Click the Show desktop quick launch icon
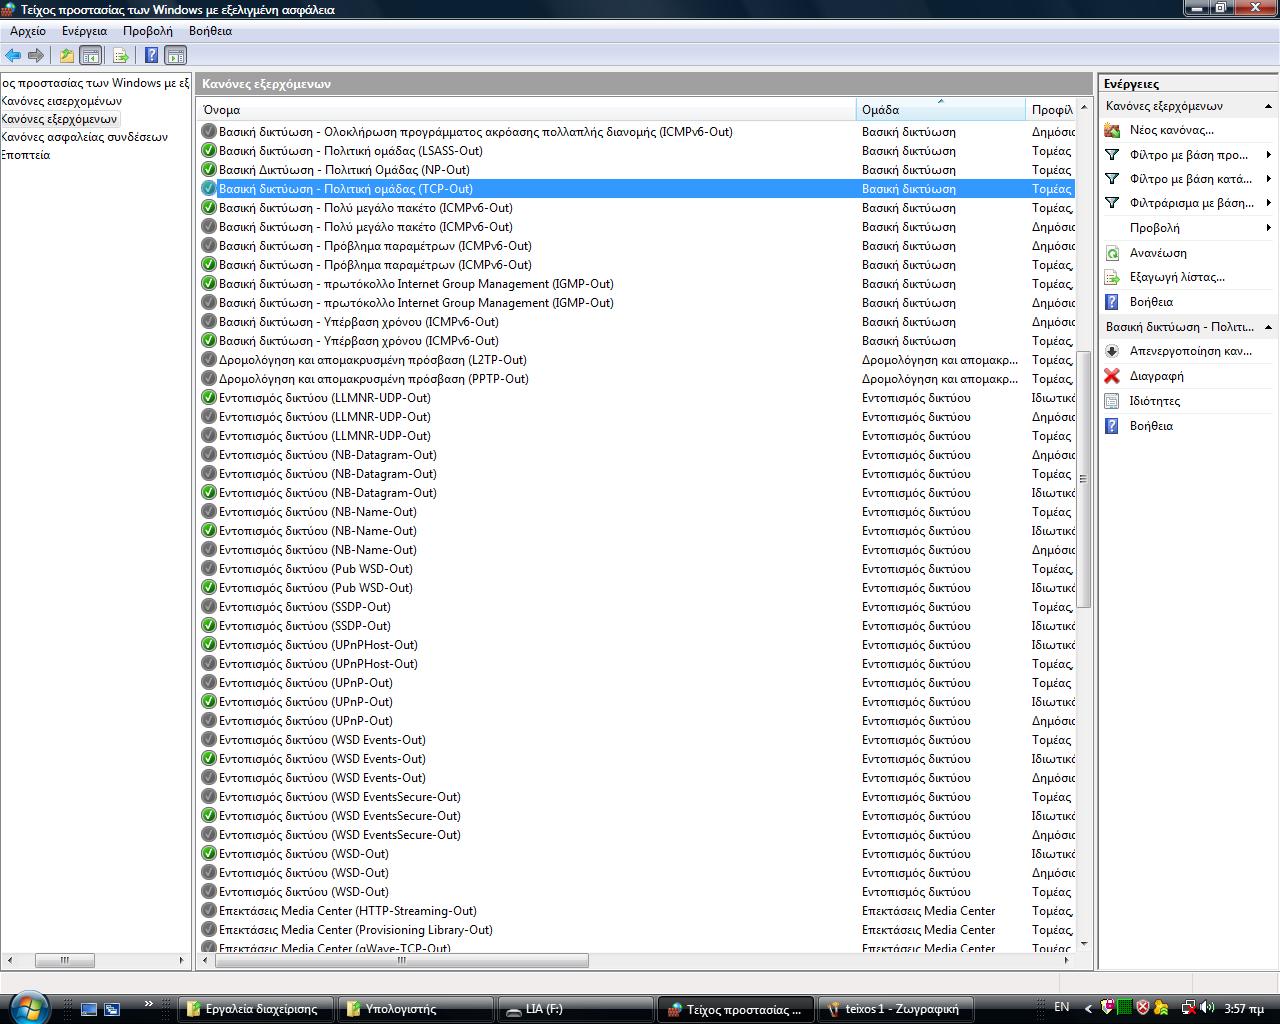 point(89,1009)
